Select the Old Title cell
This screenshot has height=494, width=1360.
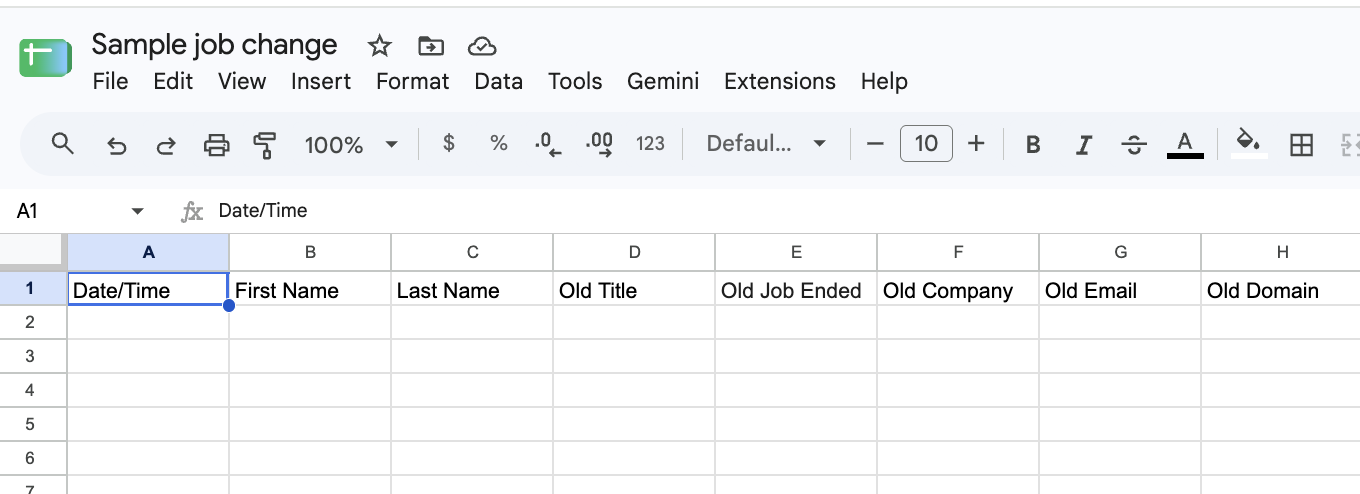click(x=634, y=289)
